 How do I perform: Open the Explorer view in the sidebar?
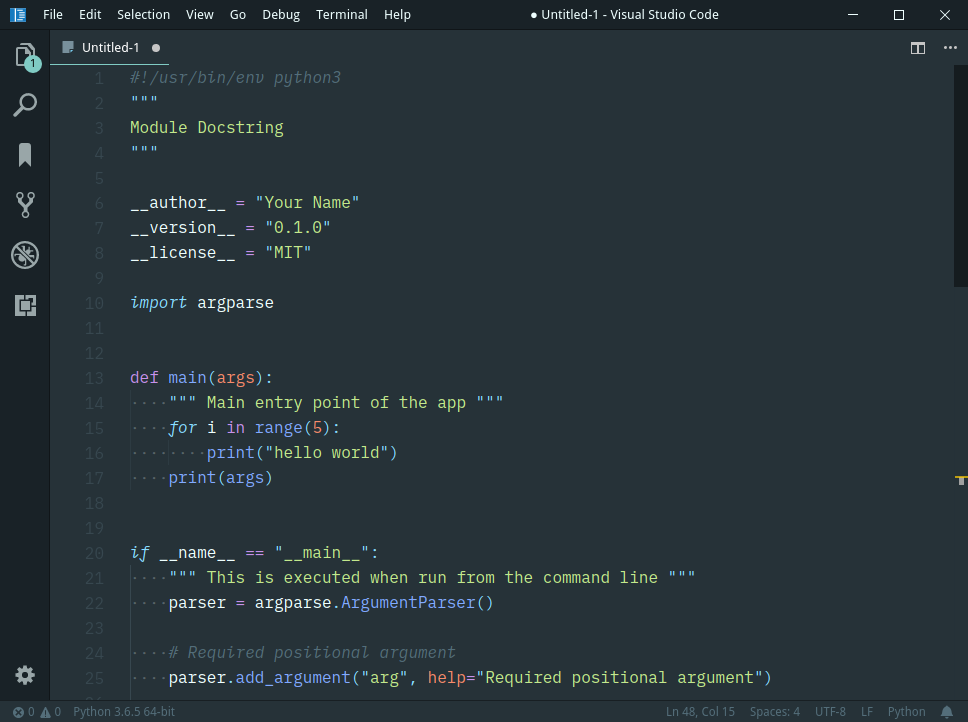(25, 55)
